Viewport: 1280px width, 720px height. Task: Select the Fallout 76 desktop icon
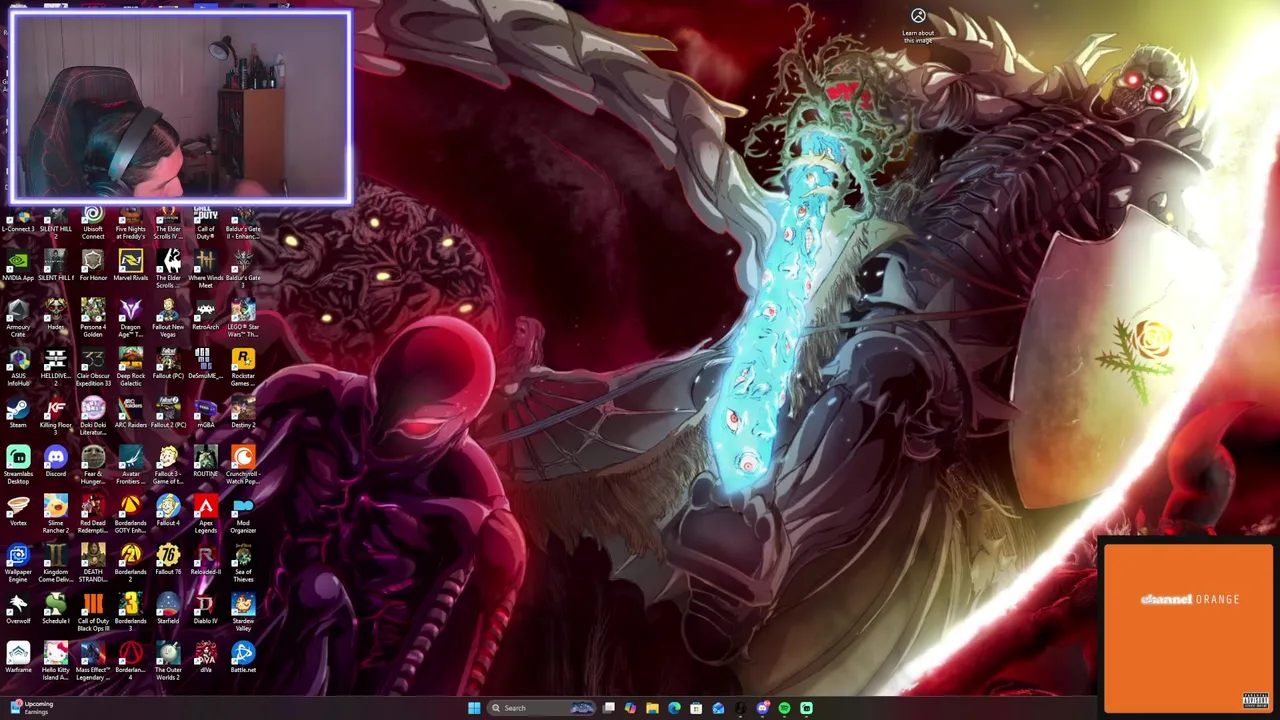pos(168,560)
